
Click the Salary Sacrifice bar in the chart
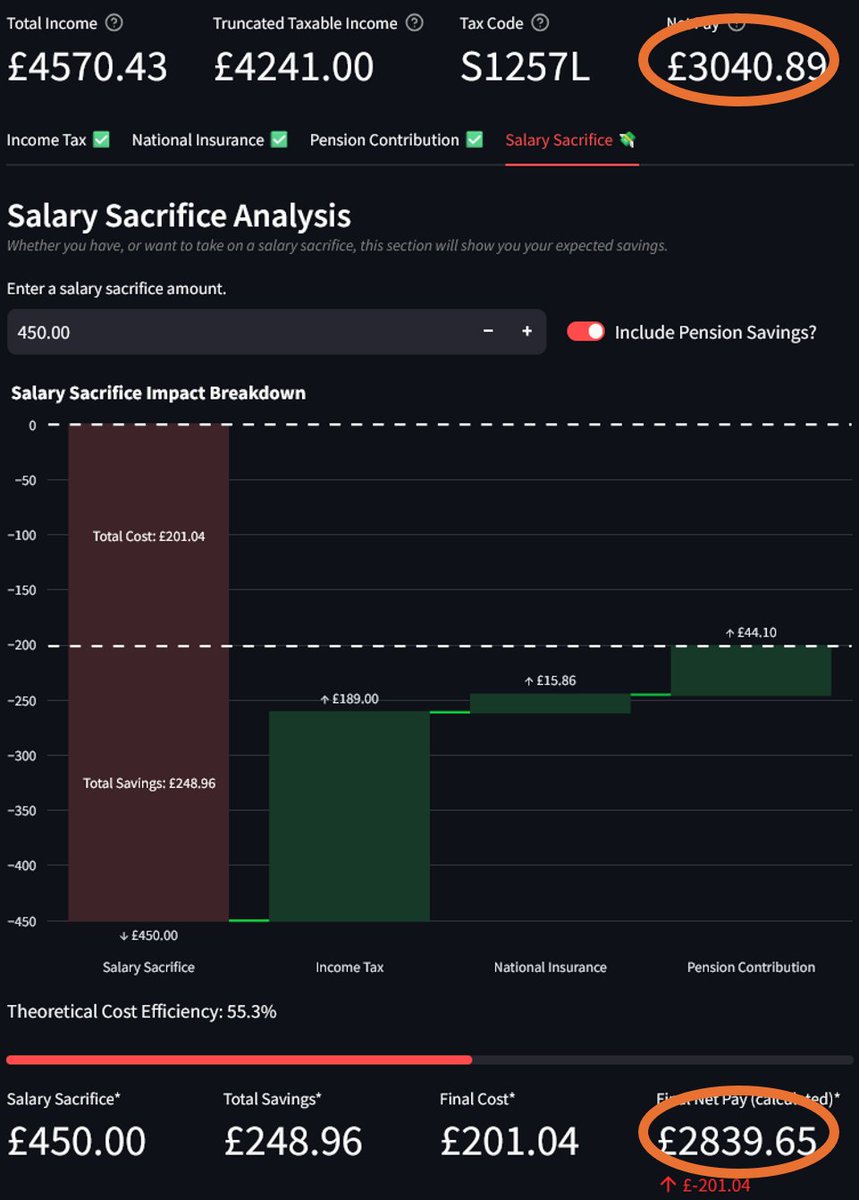point(149,673)
